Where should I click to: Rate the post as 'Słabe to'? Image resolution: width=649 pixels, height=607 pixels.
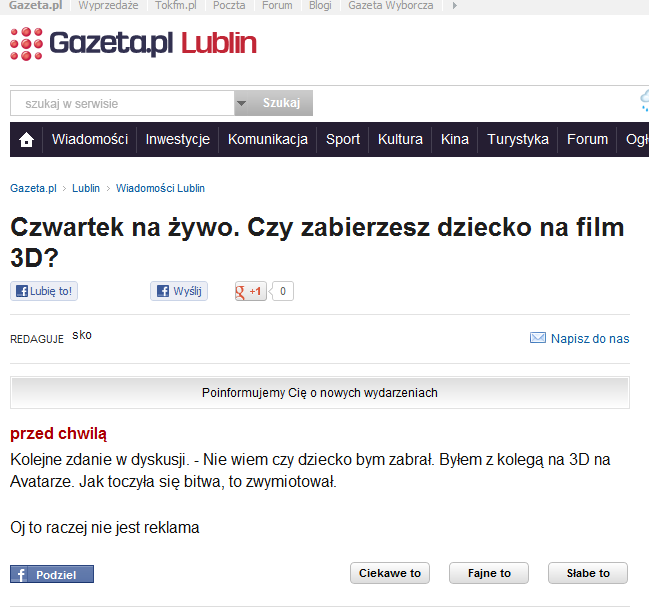(588, 573)
